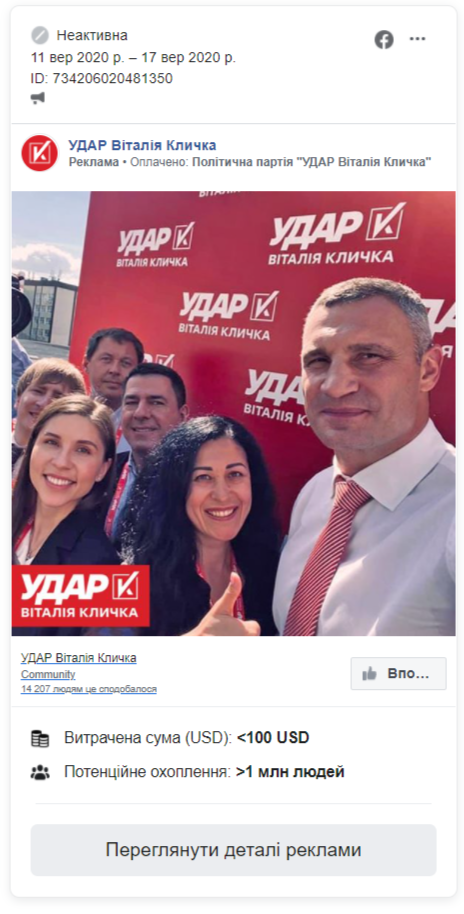Screen dimensions: 464x914
Task: Click the megaphone icon under the ID
Action: (x=38, y=99)
